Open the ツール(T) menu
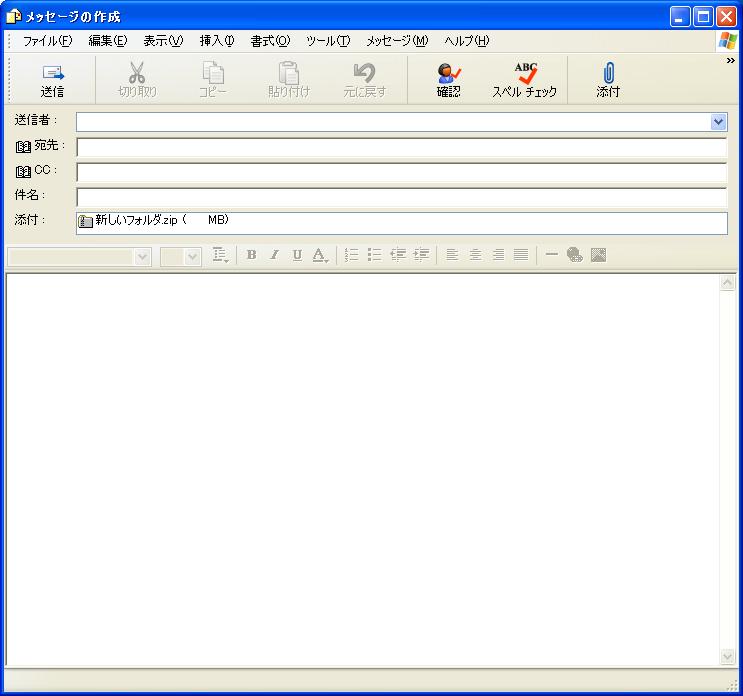 [x=328, y=41]
